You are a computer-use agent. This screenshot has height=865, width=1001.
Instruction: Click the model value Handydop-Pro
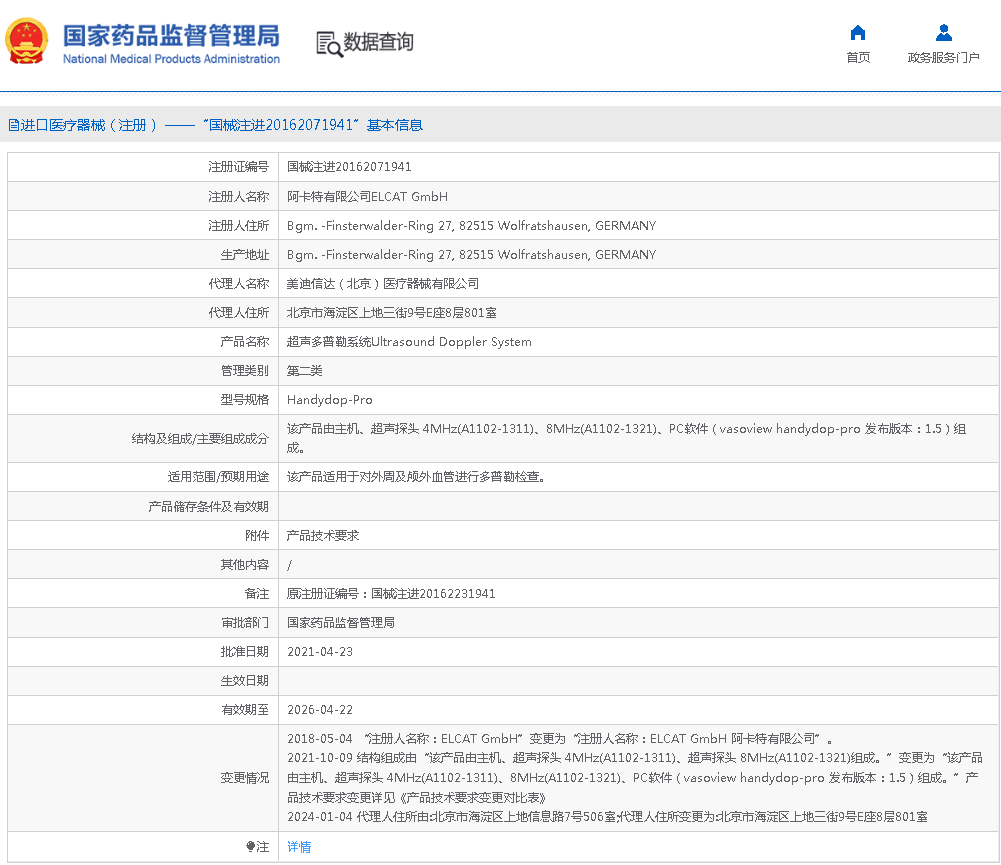(x=329, y=400)
